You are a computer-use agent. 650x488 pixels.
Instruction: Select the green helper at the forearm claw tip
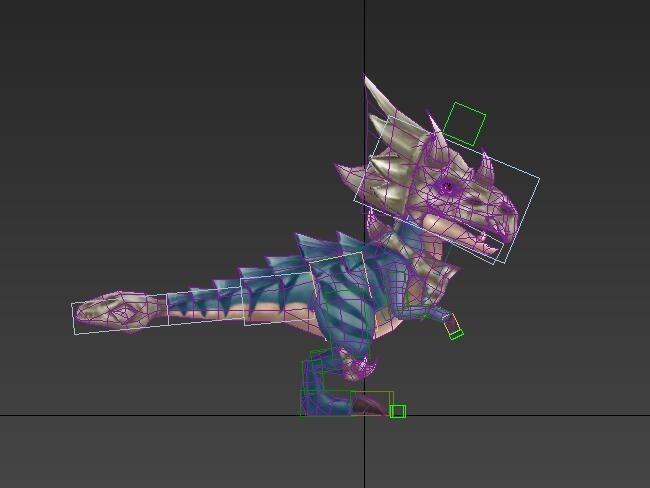(x=456, y=334)
